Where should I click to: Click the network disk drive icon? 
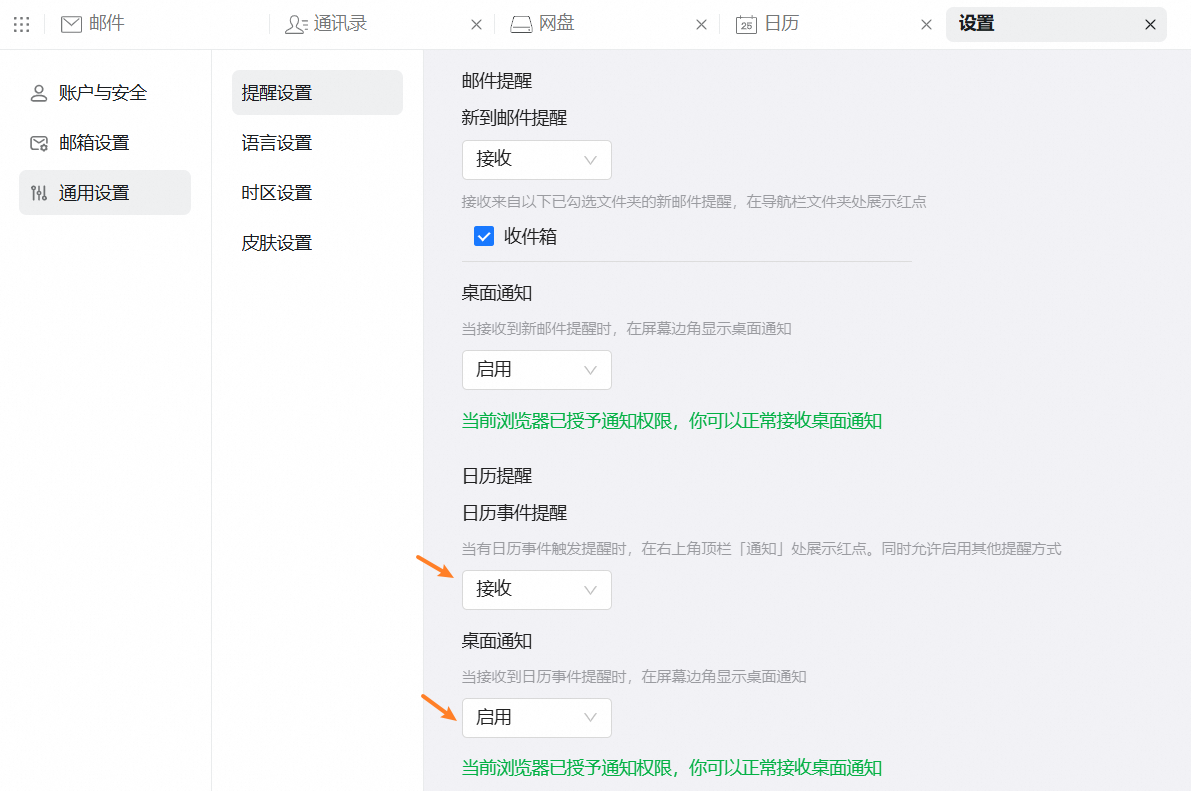[521, 24]
